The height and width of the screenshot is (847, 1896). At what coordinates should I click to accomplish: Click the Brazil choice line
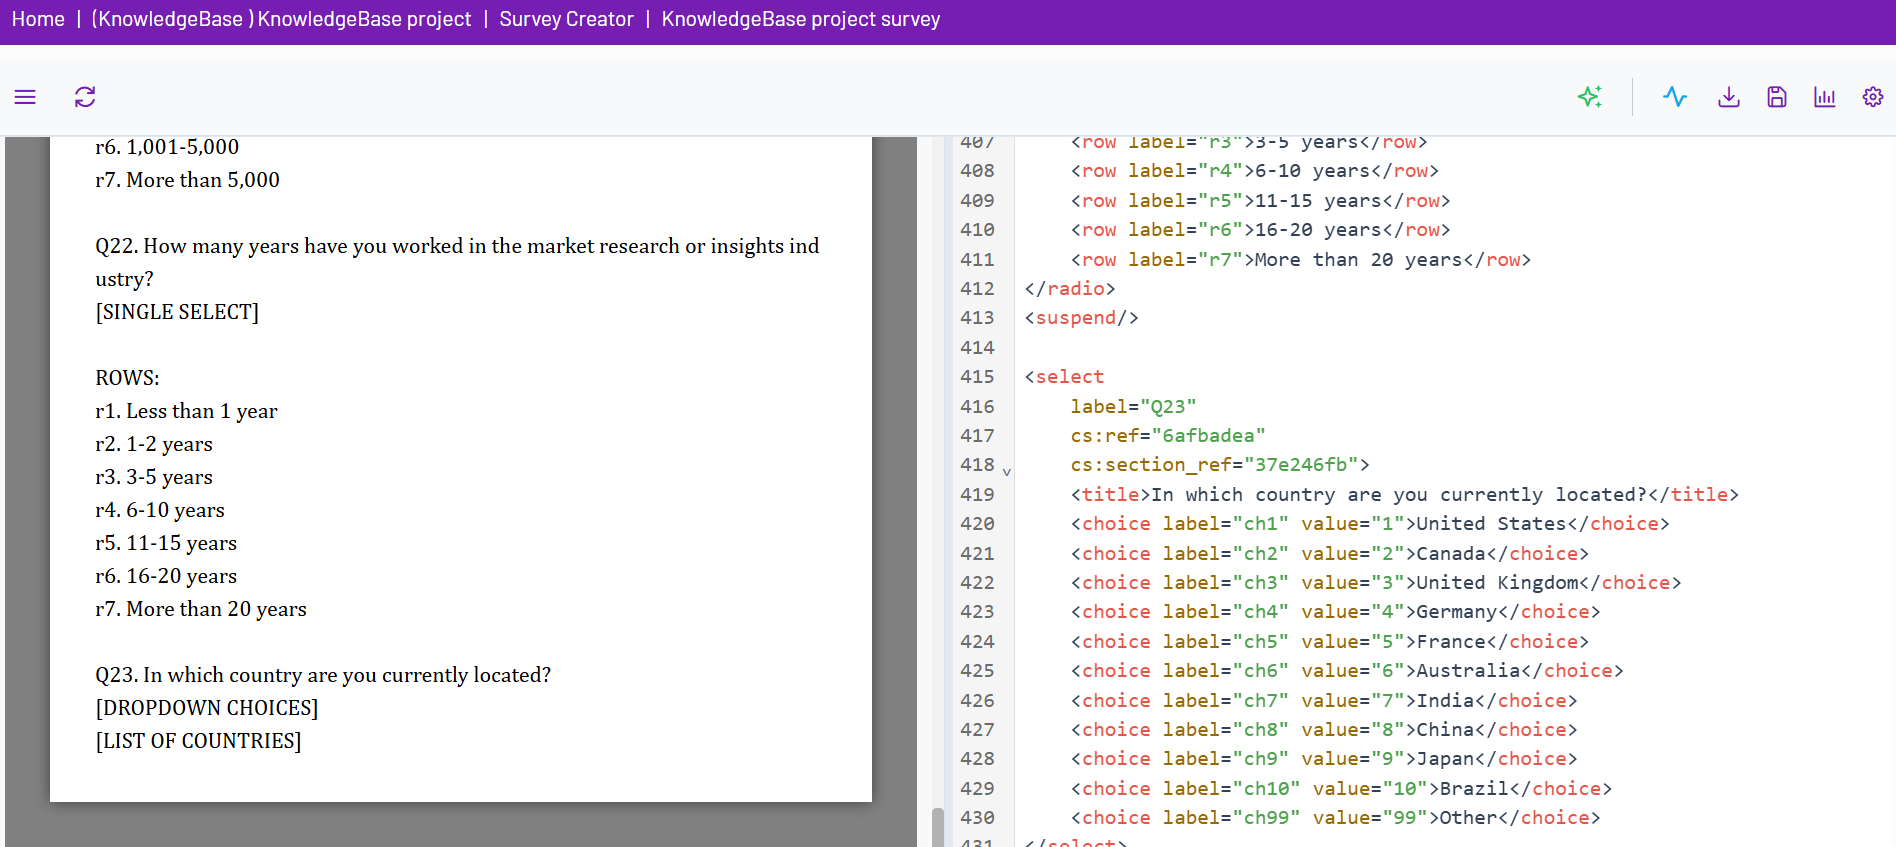pyautogui.click(x=1341, y=789)
